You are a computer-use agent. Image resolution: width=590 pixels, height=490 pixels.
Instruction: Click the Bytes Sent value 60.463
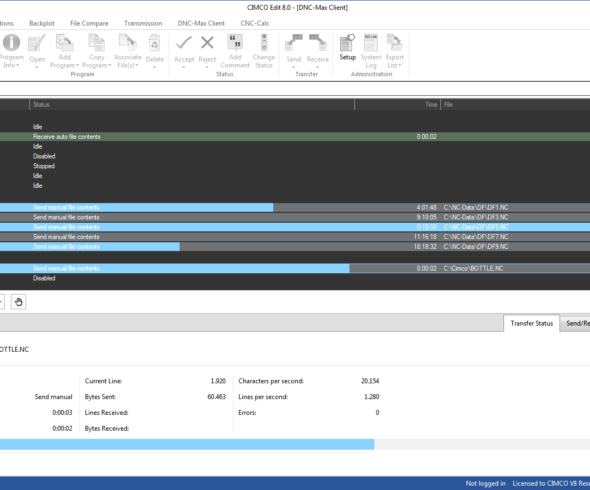point(216,397)
